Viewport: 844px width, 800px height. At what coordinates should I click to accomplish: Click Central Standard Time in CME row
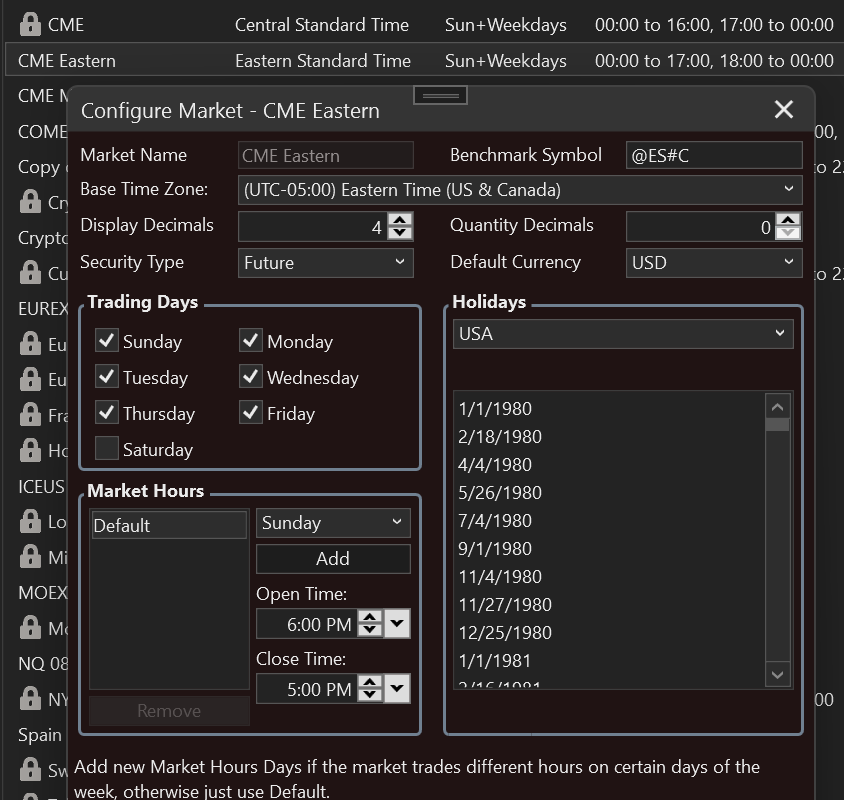point(322,25)
